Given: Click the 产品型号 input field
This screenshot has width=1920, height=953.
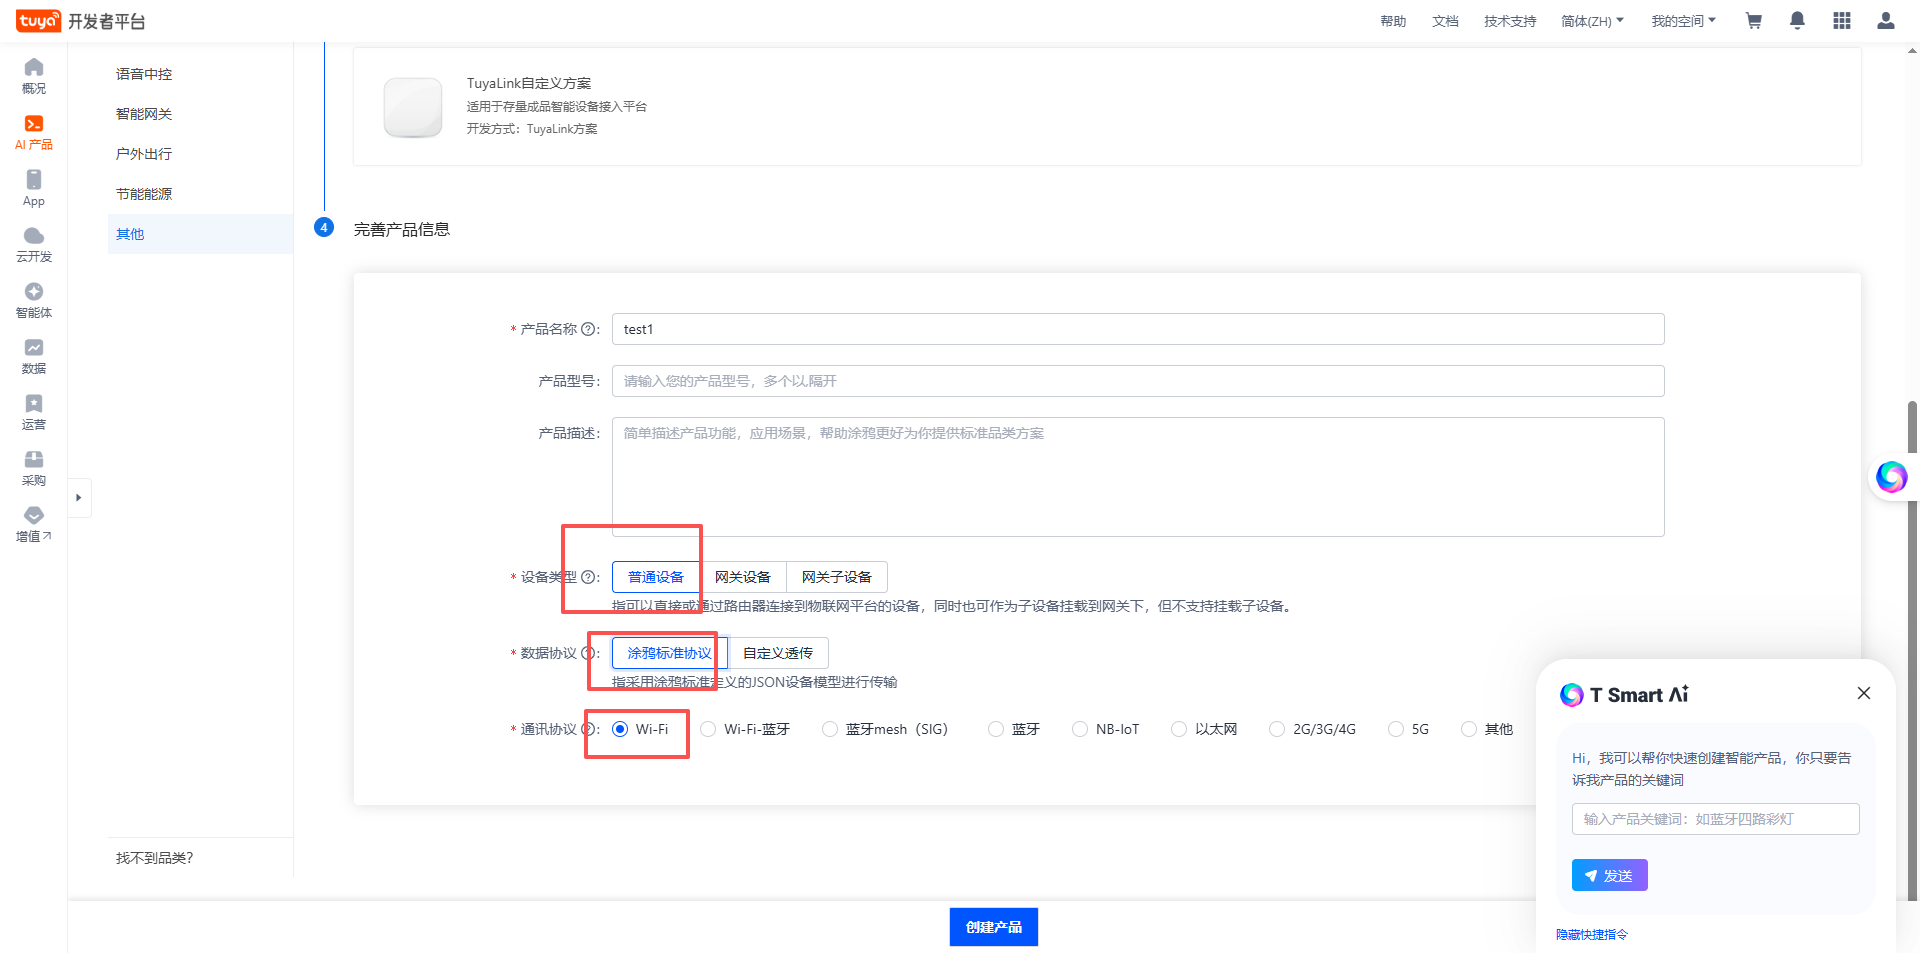Looking at the screenshot, I should tap(1138, 381).
